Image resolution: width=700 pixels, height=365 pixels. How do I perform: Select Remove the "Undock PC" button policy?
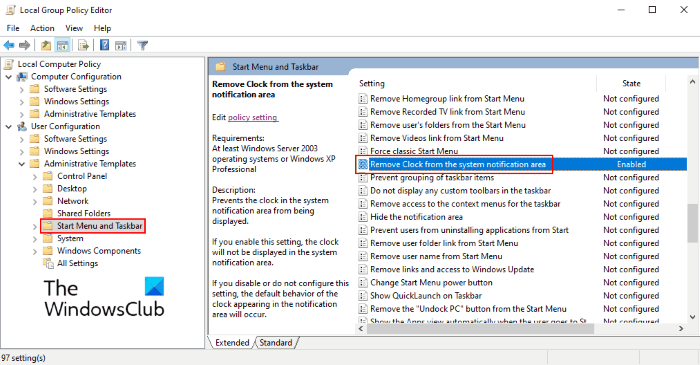coord(468,309)
